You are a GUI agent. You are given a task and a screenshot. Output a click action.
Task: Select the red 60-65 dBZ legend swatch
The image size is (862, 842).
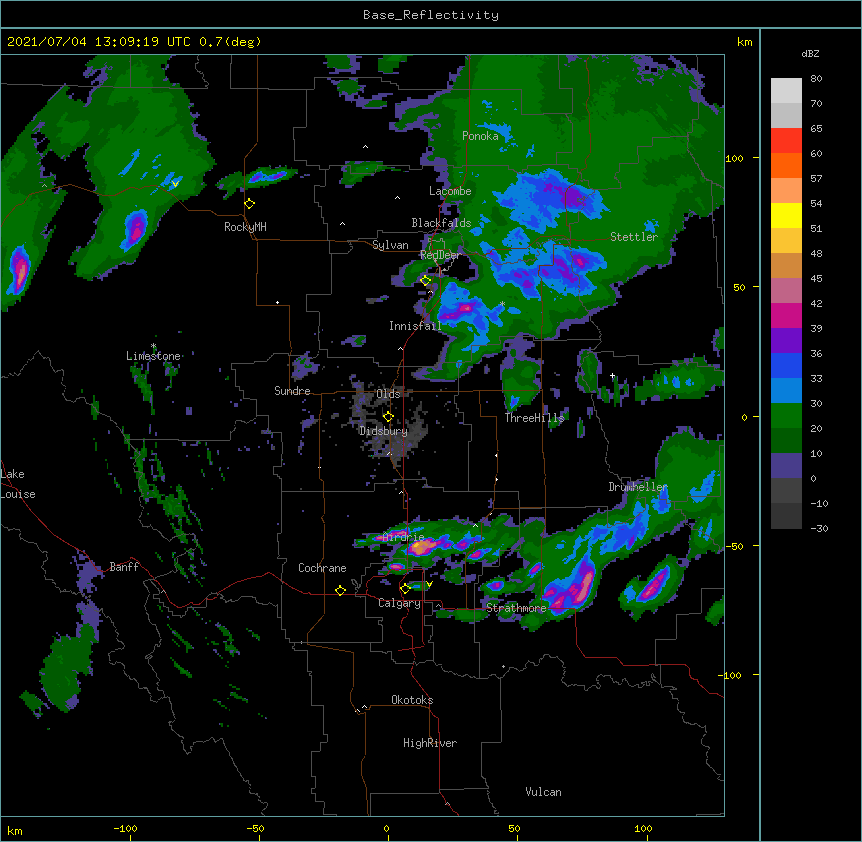786,141
